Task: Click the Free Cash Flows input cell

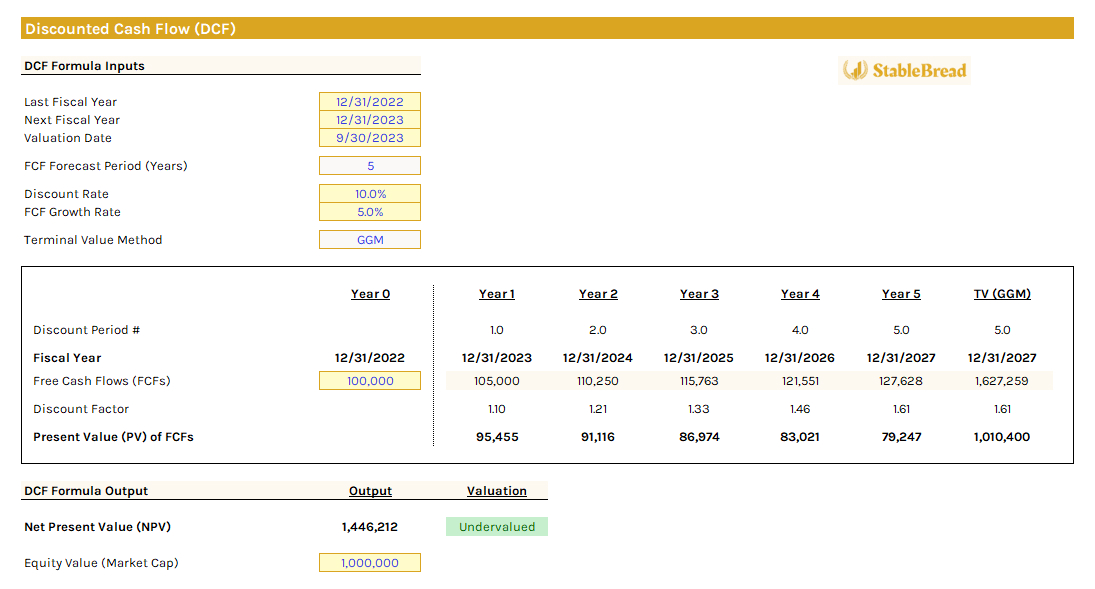Action: 369,380
